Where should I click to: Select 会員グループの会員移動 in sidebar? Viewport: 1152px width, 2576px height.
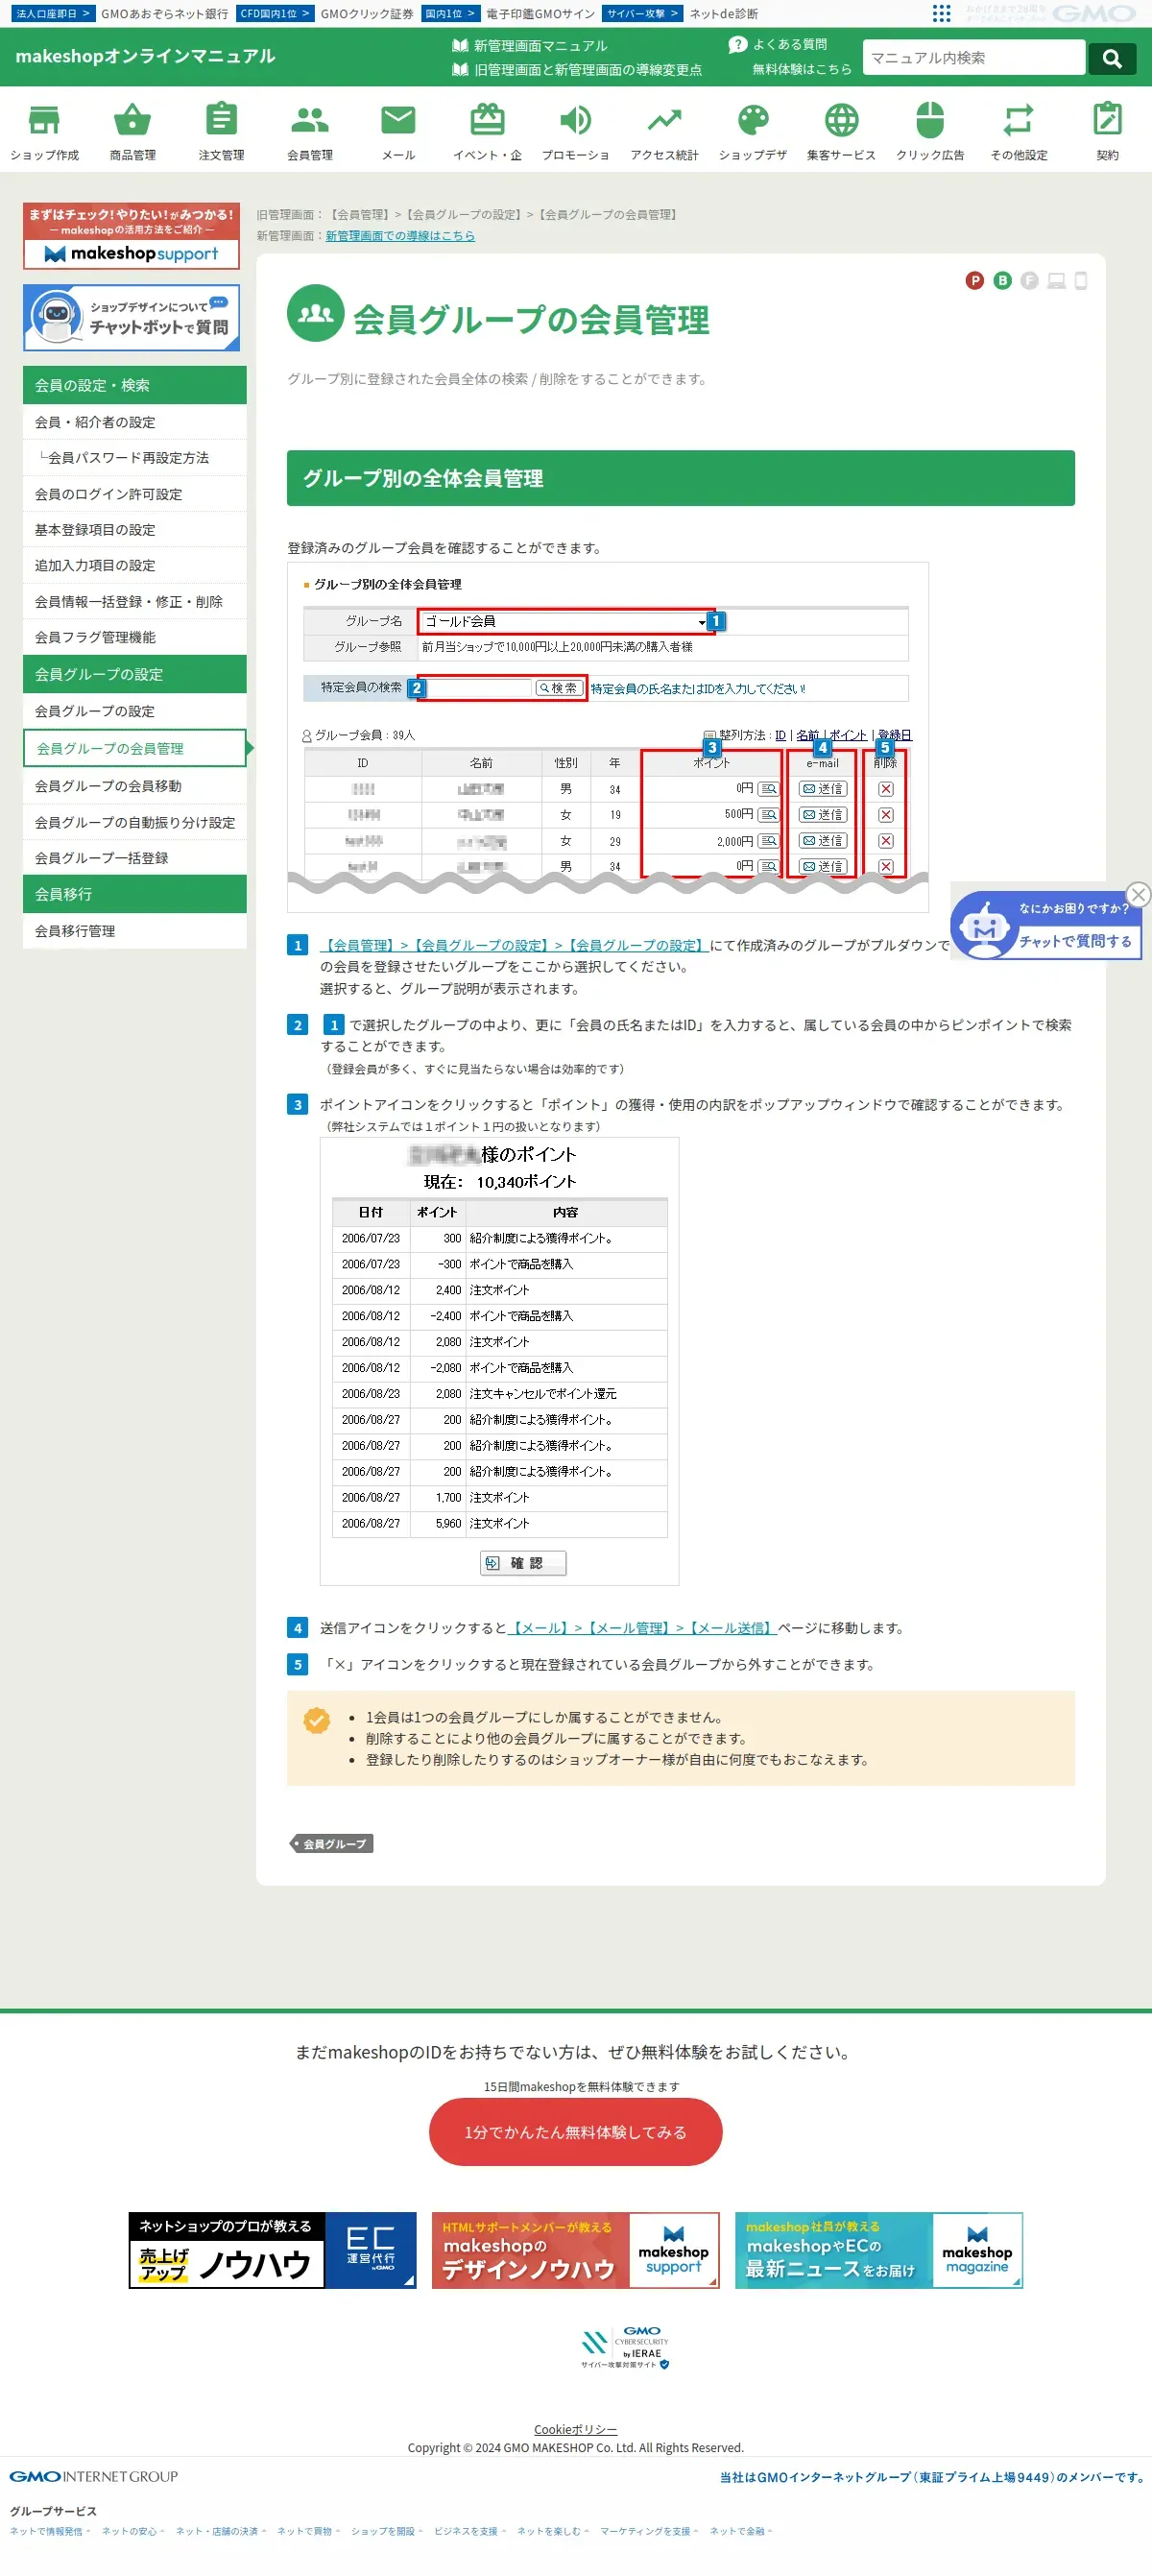[x=135, y=786]
